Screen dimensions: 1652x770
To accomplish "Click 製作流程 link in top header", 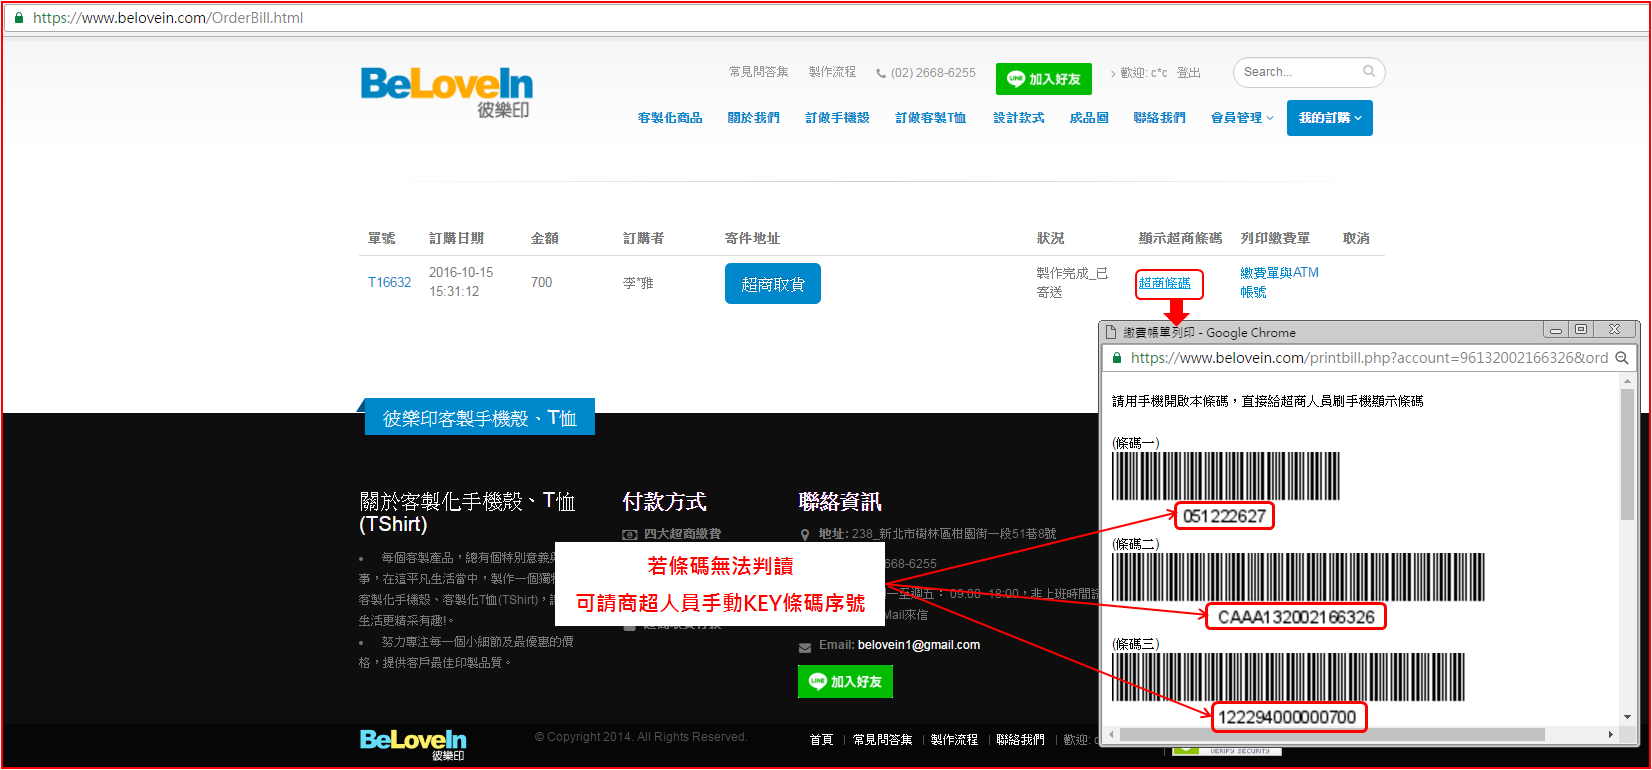I will pos(833,72).
